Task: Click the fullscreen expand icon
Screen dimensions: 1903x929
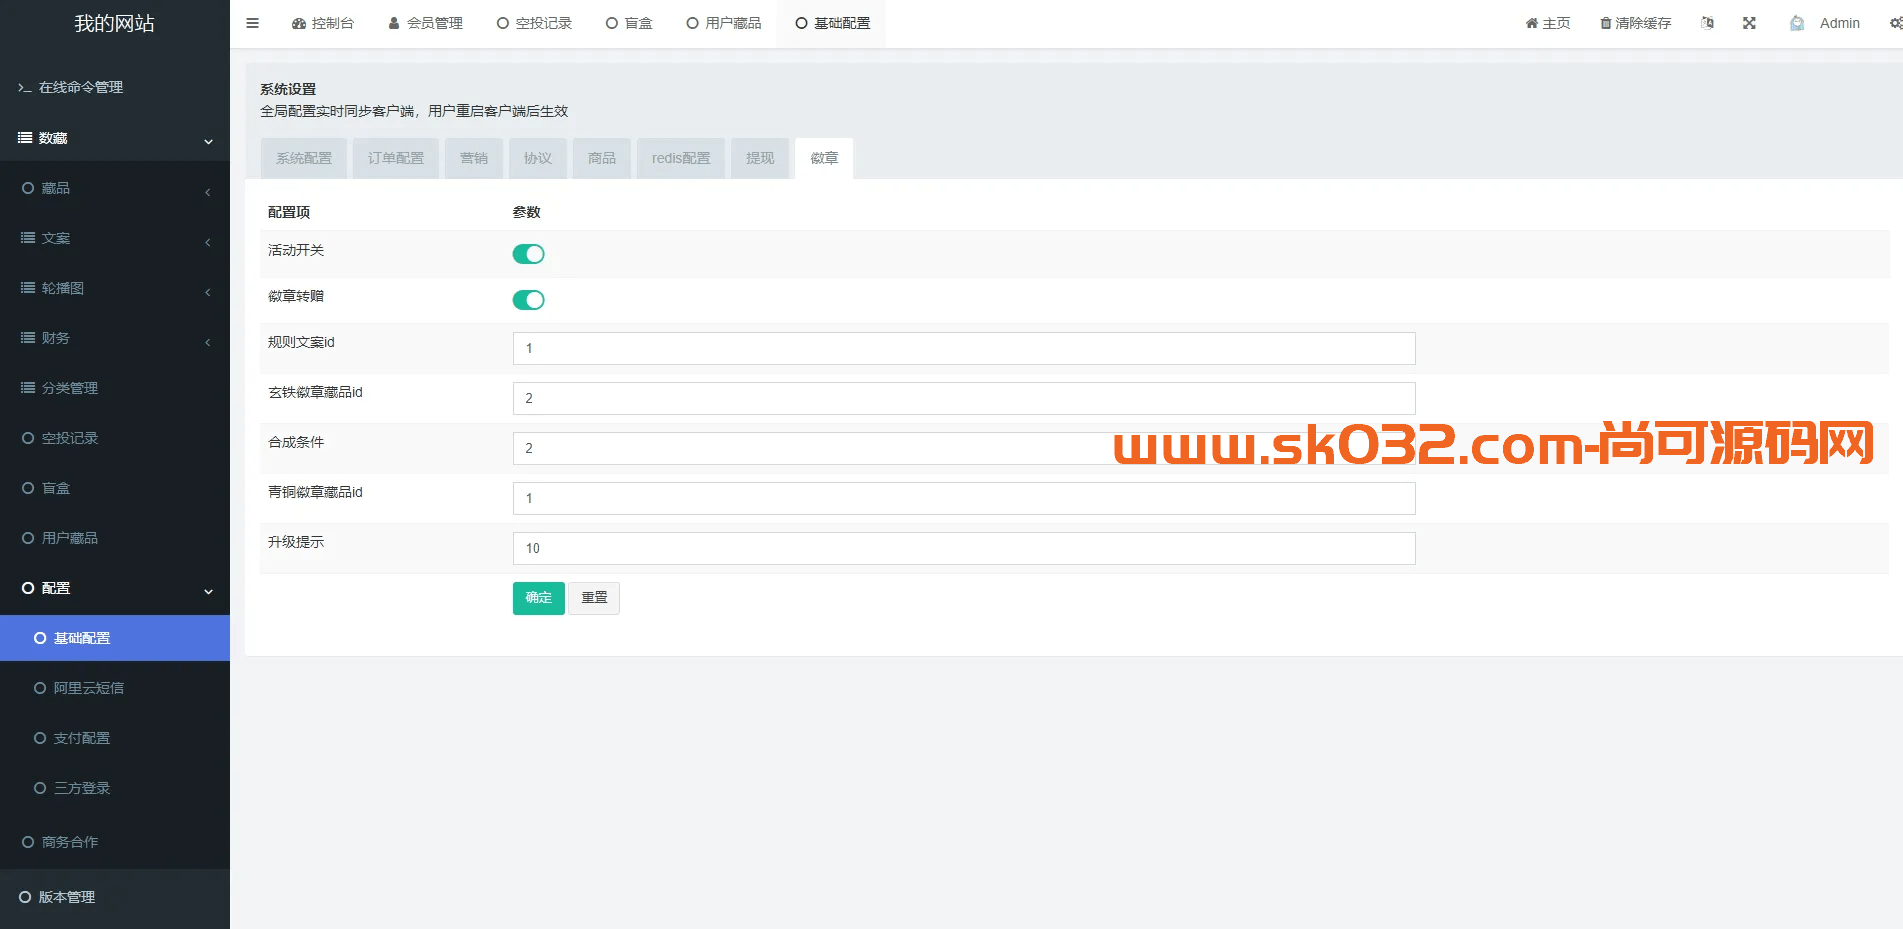Action: (x=1749, y=23)
